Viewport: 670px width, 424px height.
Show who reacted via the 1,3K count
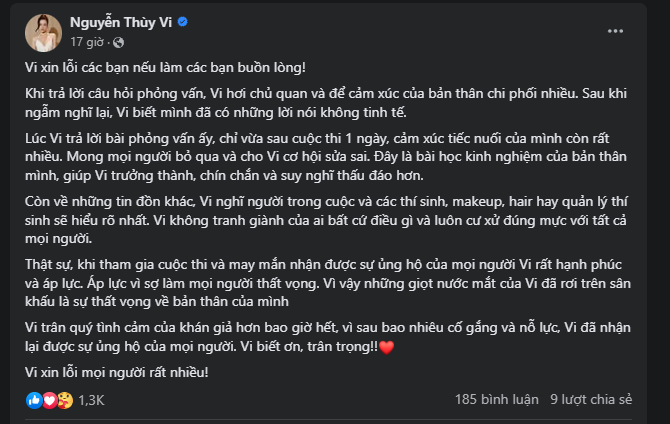(92, 400)
